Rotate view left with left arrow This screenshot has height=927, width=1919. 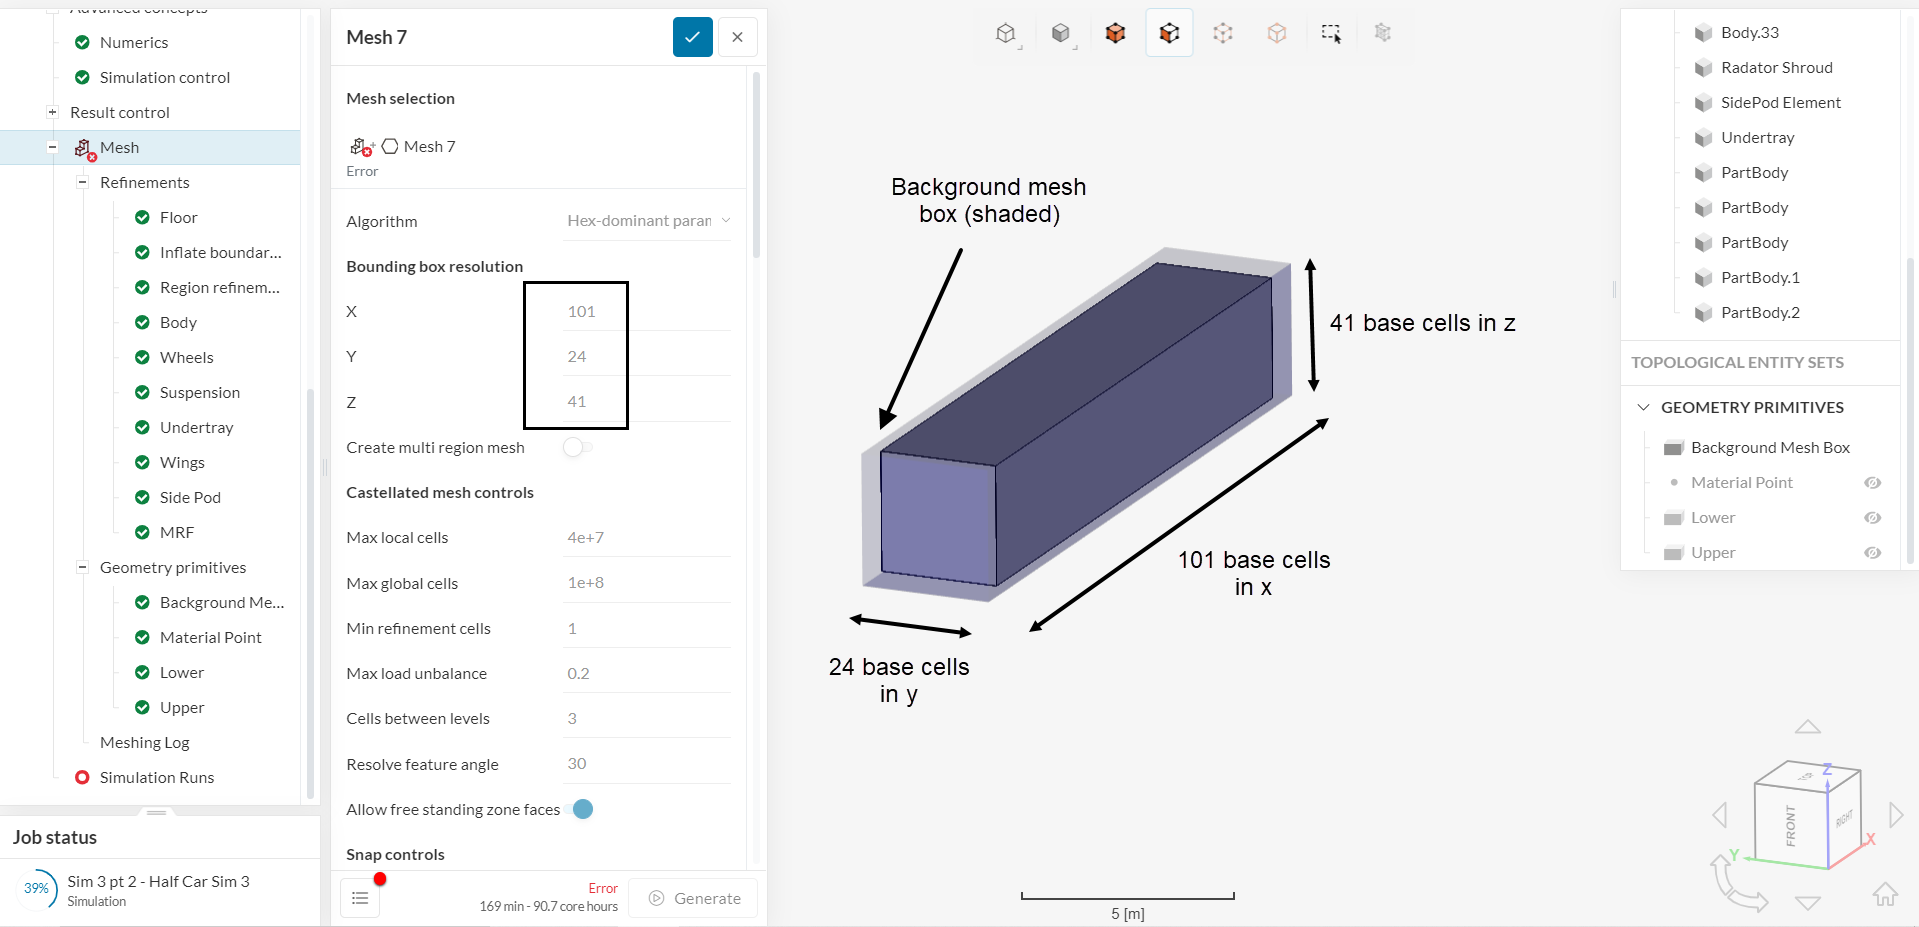(x=1720, y=814)
